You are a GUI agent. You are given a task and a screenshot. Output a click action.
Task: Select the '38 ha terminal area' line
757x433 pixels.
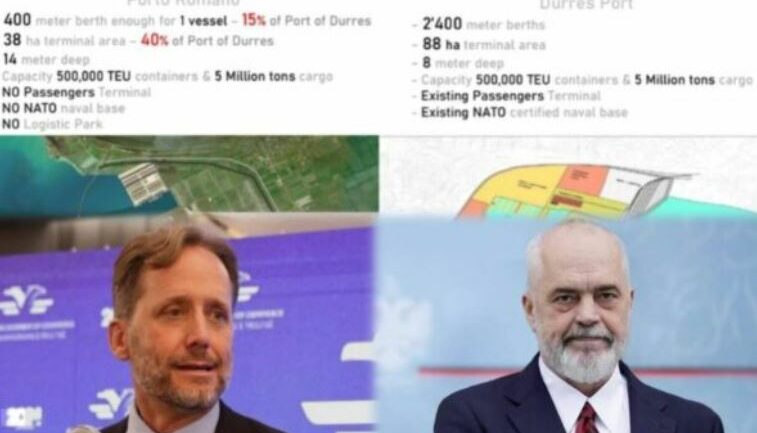pos(138,41)
